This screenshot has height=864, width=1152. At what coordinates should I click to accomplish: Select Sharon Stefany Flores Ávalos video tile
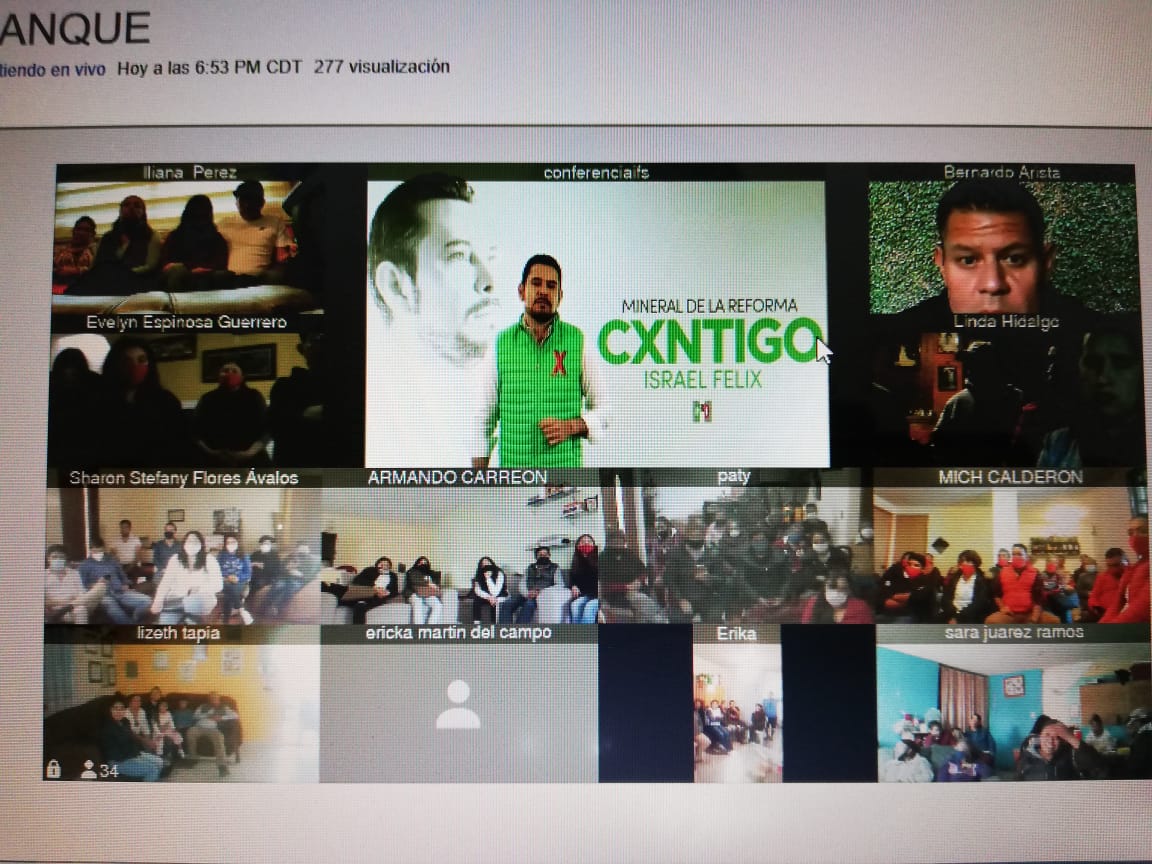(184, 547)
